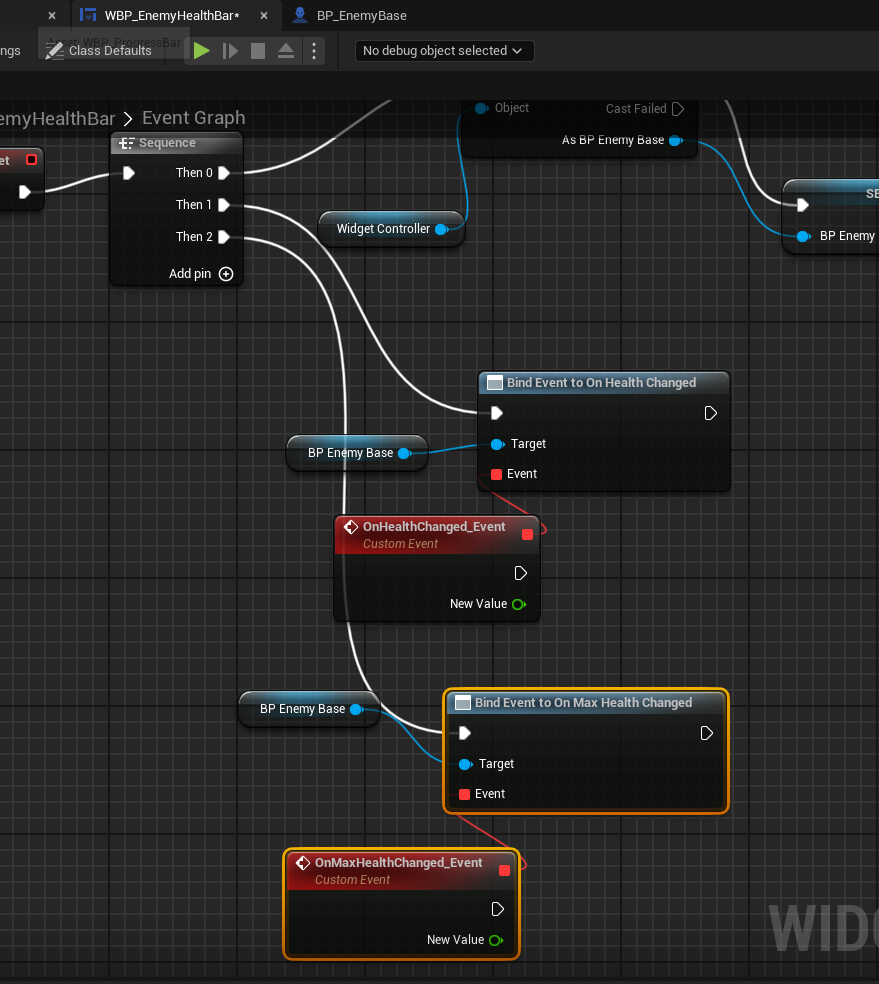Open the debug object selector dropdown
The width and height of the screenshot is (879, 984).
point(444,51)
